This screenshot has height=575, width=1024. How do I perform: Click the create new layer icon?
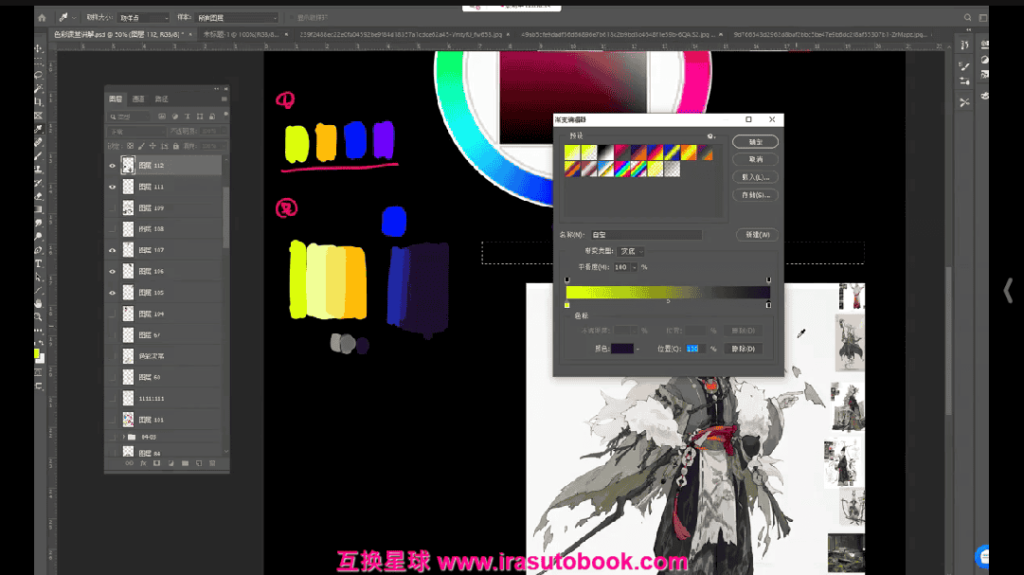(199, 463)
